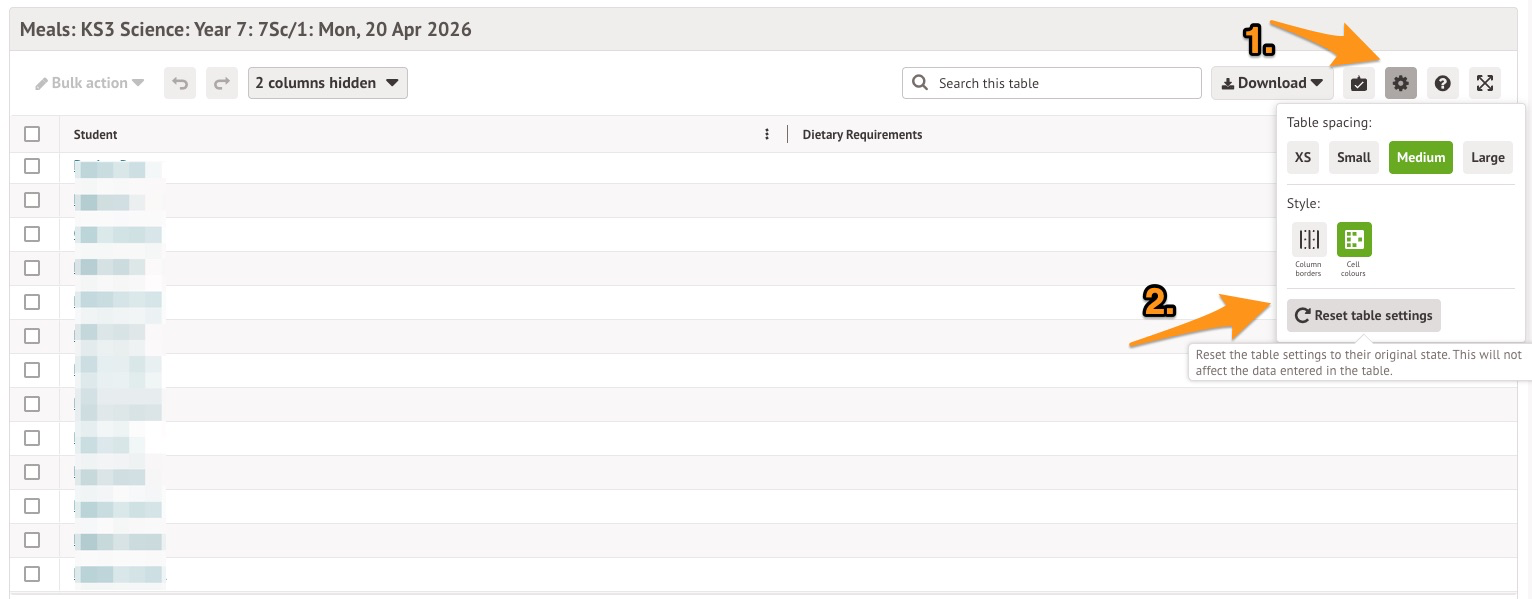The height and width of the screenshot is (599, 1532).
Task: Open the Download dropdown menu
Action: point(1272,83)
